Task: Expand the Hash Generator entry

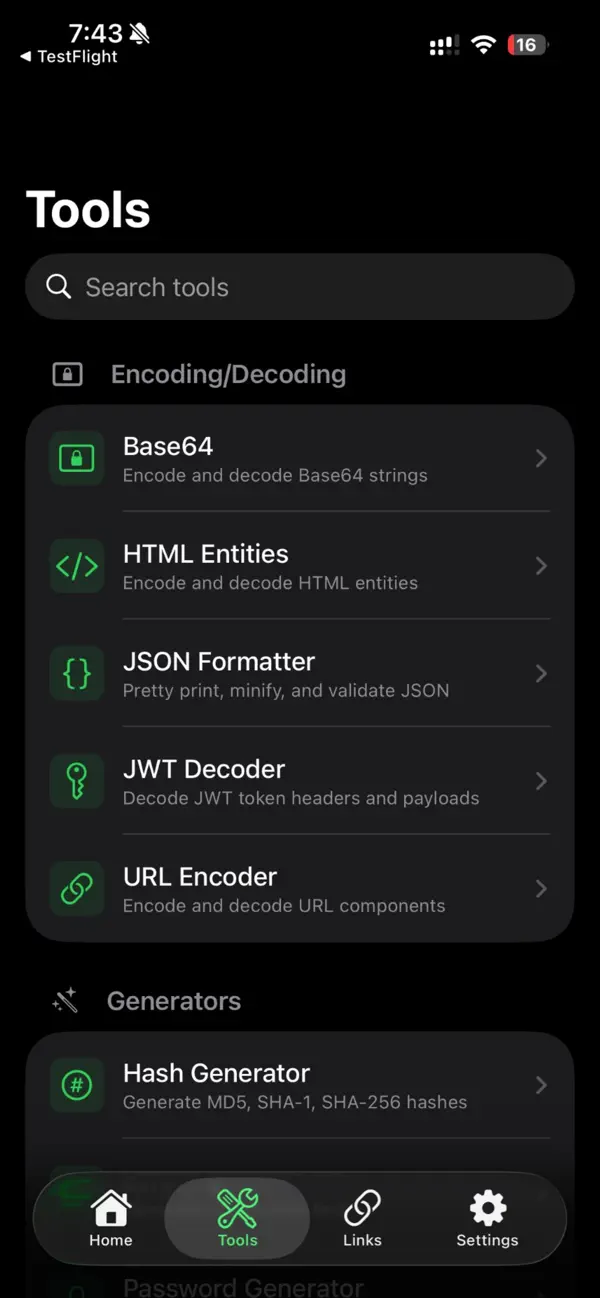Action: pos(541,1085)
